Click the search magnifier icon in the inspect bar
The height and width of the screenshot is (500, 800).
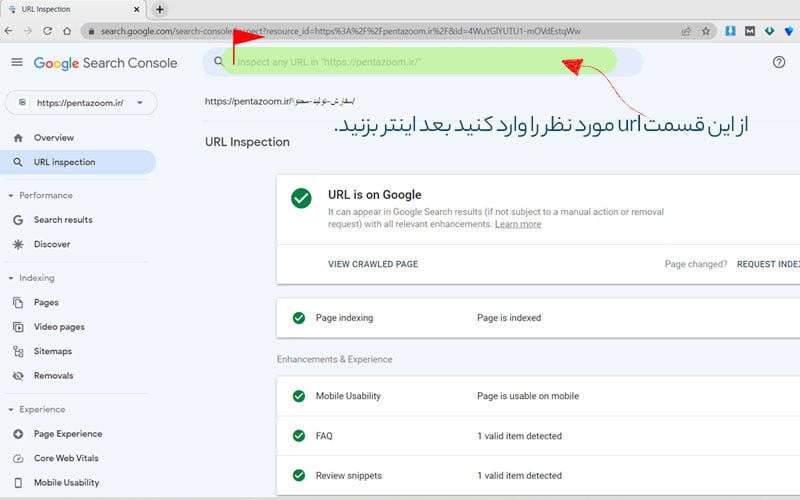pyautogui.click(x=218, y=61)
